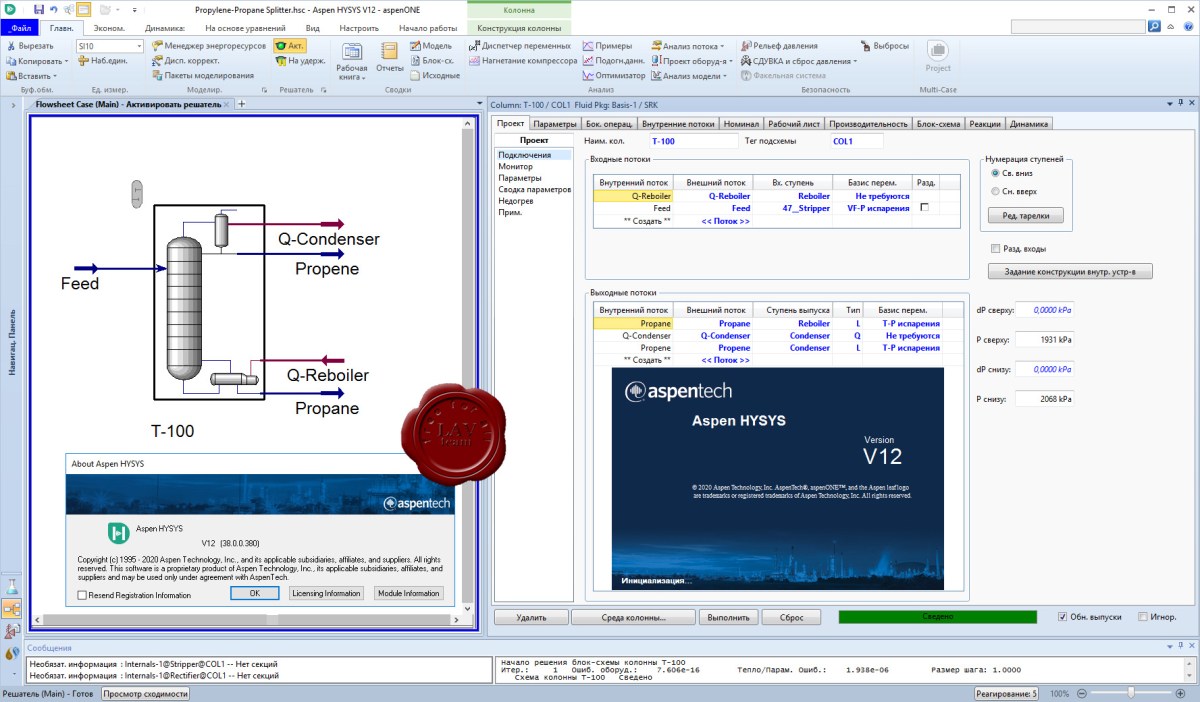Open the Выбросы emissions tool

click(x=885, y=46)
